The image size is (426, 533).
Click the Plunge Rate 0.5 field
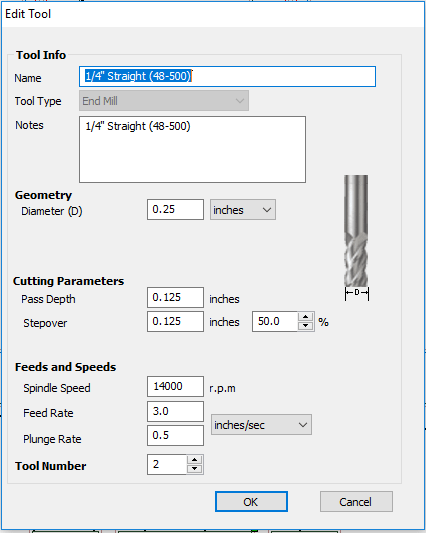tap(175, 435)
